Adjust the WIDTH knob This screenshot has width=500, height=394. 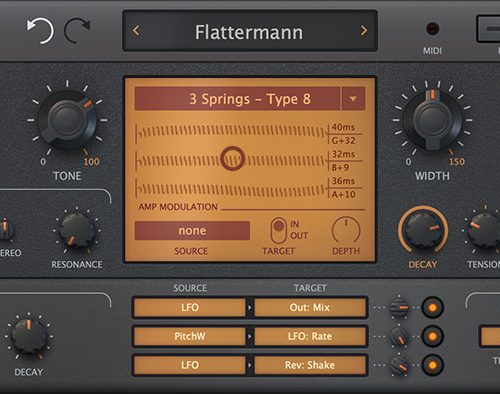pos(432,119)
